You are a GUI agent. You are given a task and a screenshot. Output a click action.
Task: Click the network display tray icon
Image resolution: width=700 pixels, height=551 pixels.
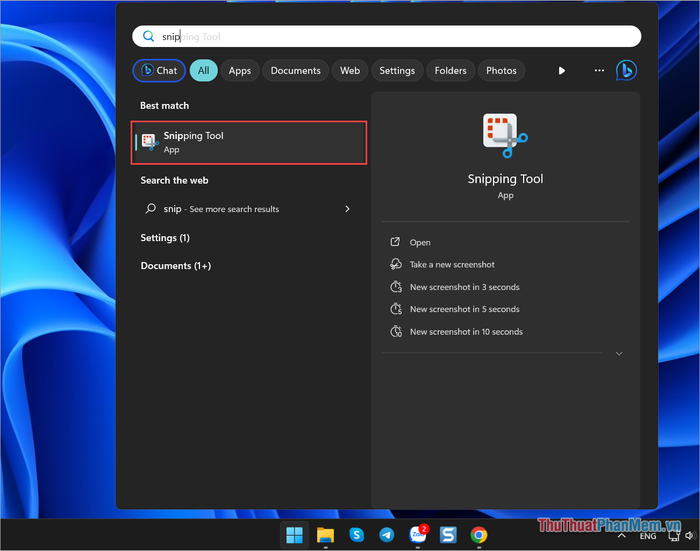(x=674, y=535)
